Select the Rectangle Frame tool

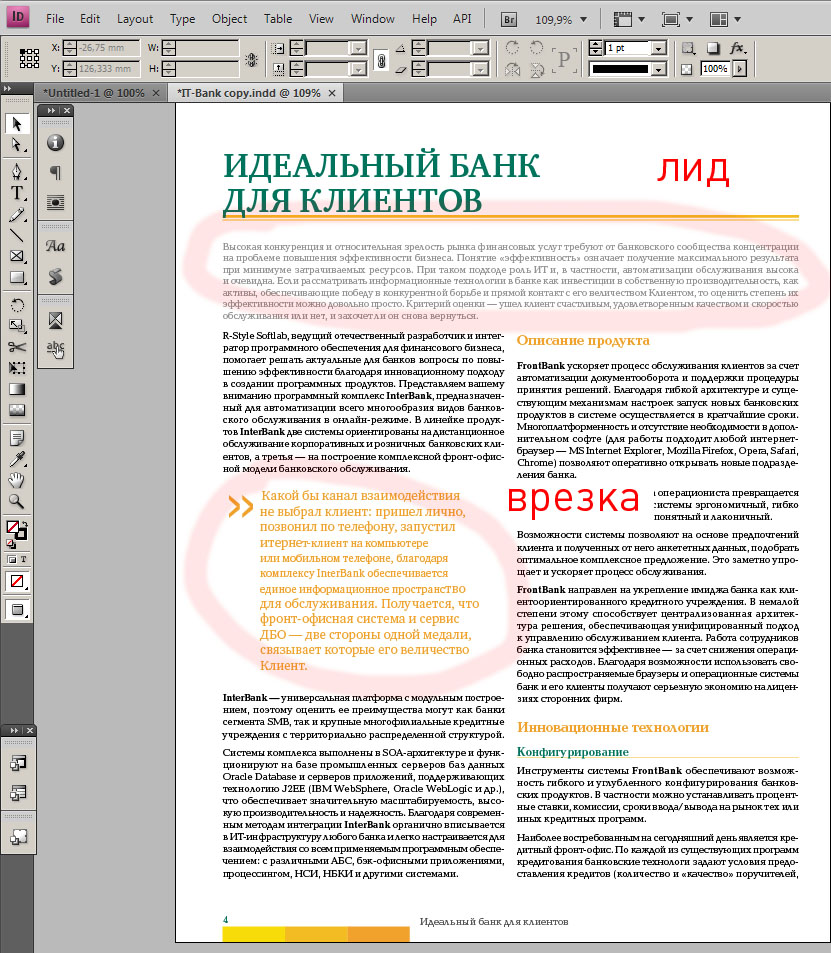tap(17, 256)
